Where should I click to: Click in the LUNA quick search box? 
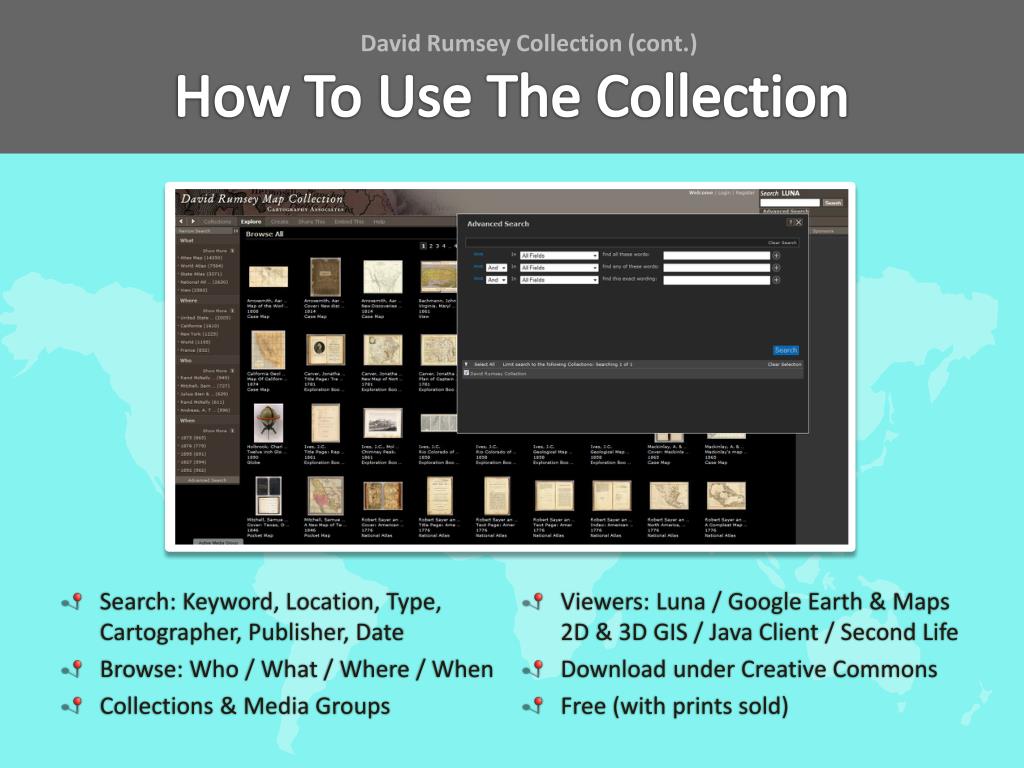(790, 203)
